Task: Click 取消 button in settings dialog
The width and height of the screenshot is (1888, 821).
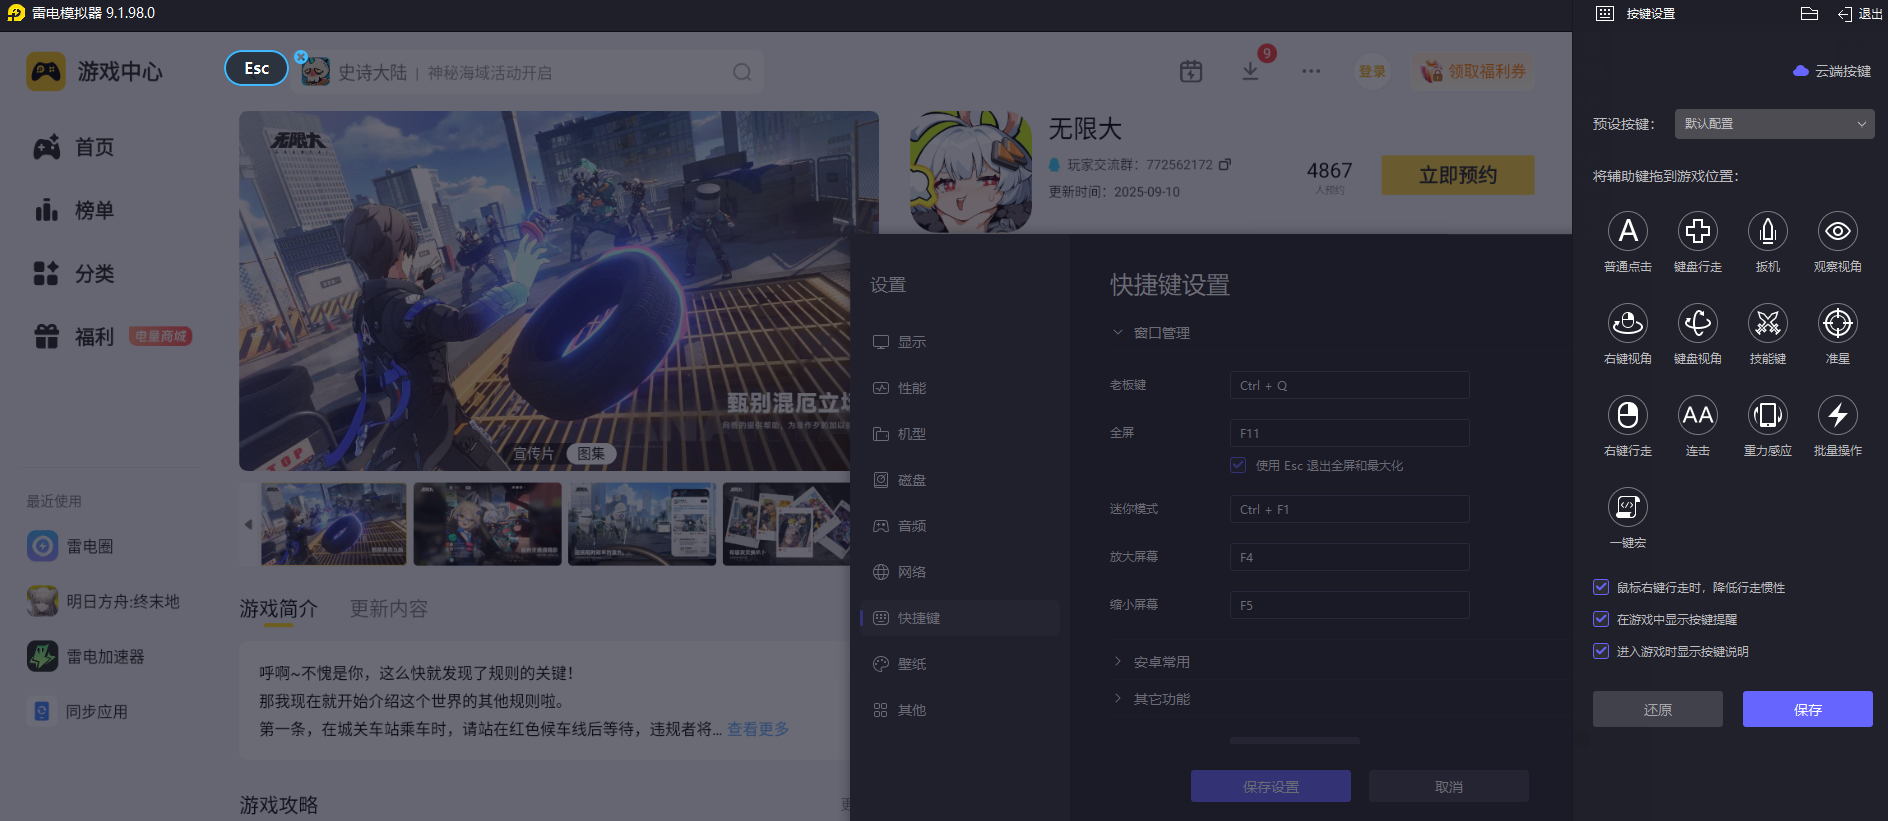Action: point(1449,786)
